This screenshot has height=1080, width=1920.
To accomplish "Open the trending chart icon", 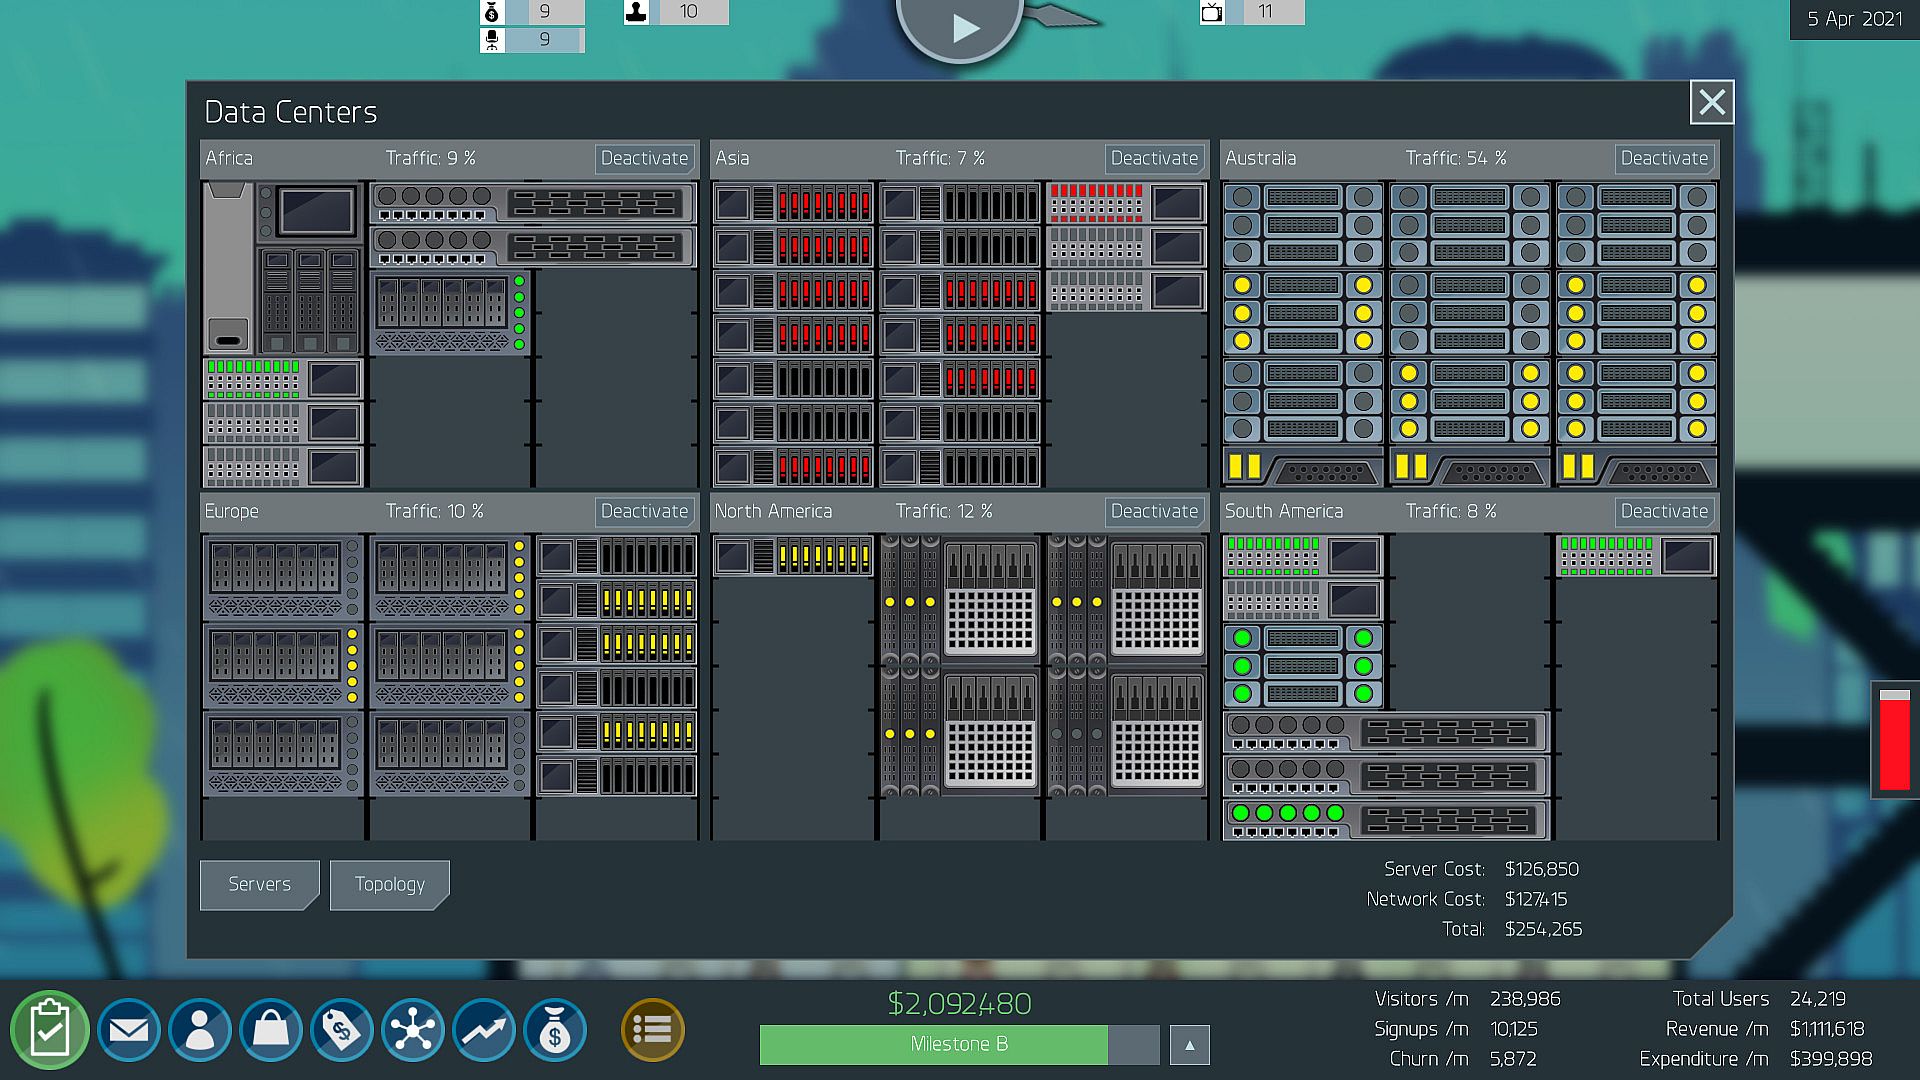I will click(x=484, y=1030).
